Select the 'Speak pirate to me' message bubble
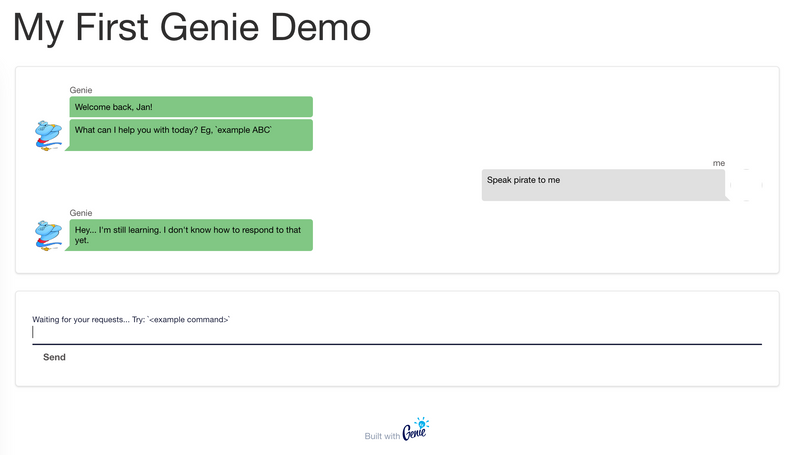The width and height of the screenshot is (800, 455). click(602, 185)
